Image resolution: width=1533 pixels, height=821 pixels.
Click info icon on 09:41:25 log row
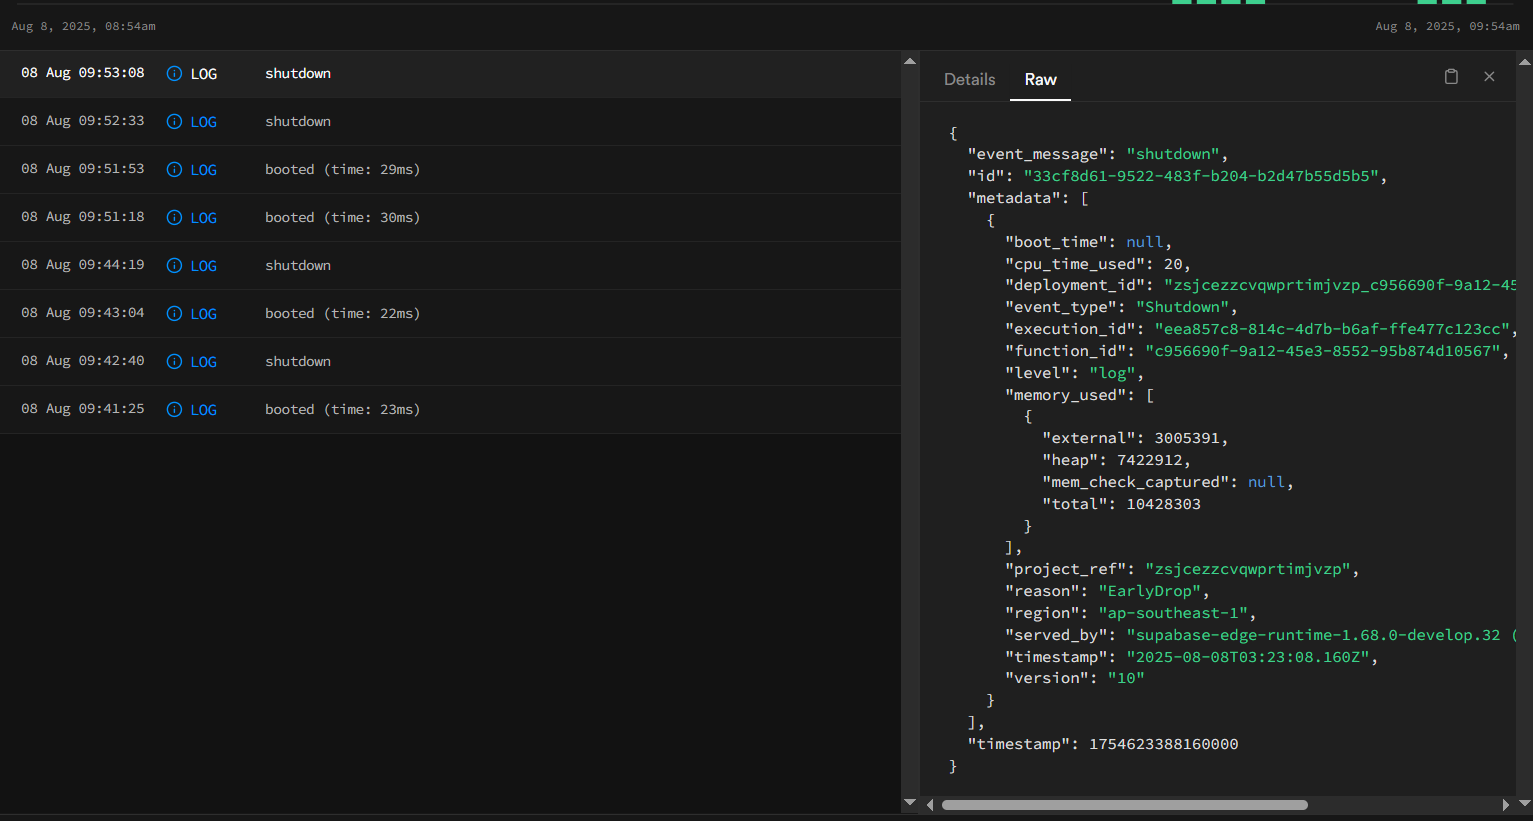(x=174, y=410)
